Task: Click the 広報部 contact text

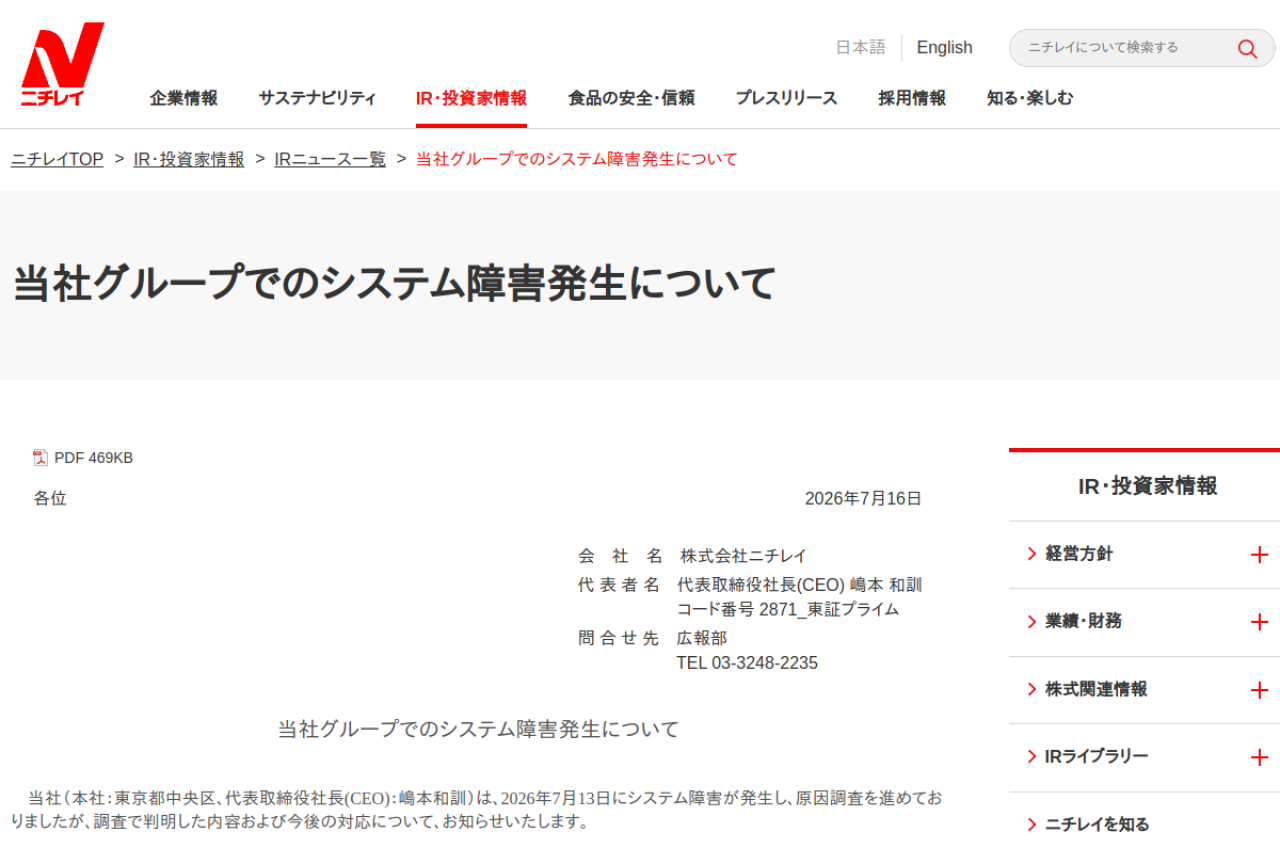Action: 702,638
